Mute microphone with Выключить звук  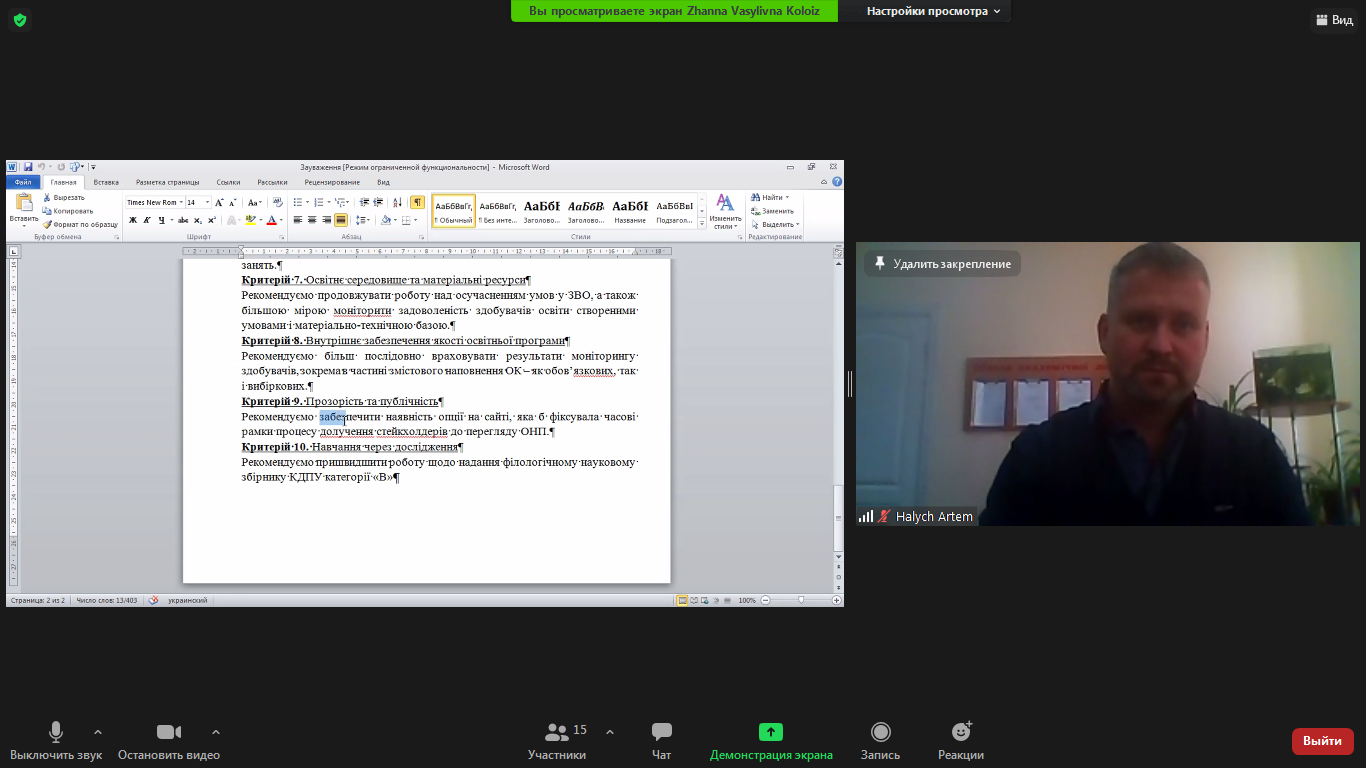tap(56, 742)
